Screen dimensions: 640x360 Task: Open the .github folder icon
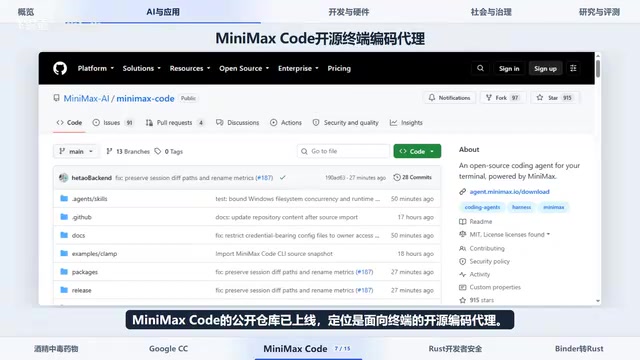[64, 217]
